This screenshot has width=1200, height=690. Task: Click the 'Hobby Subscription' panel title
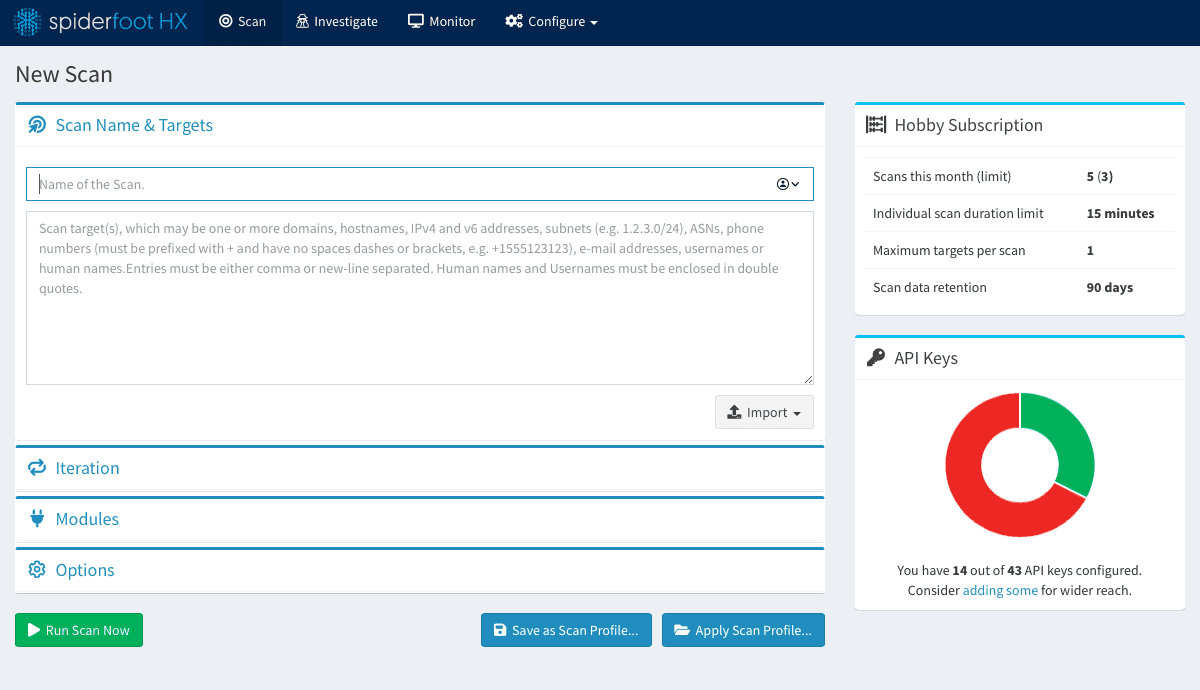pyautogui.click(x=969, y=125)
